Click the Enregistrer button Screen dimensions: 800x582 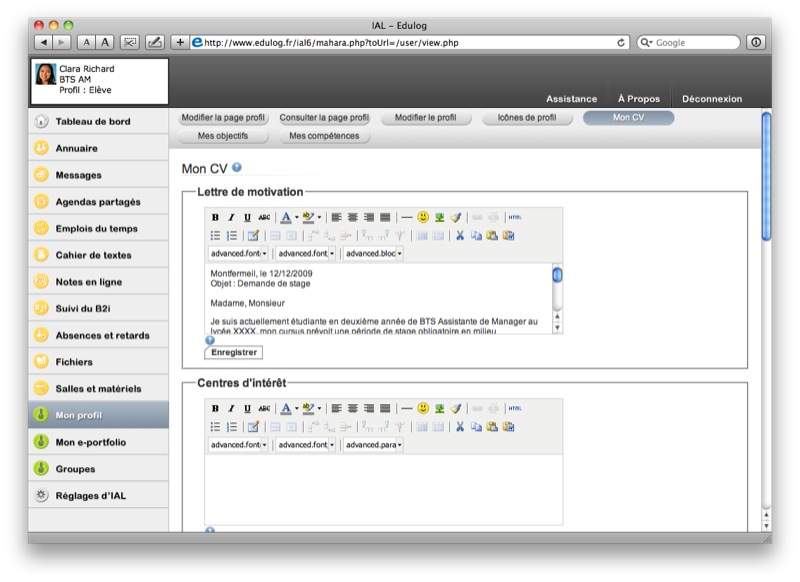click(233, 352)
